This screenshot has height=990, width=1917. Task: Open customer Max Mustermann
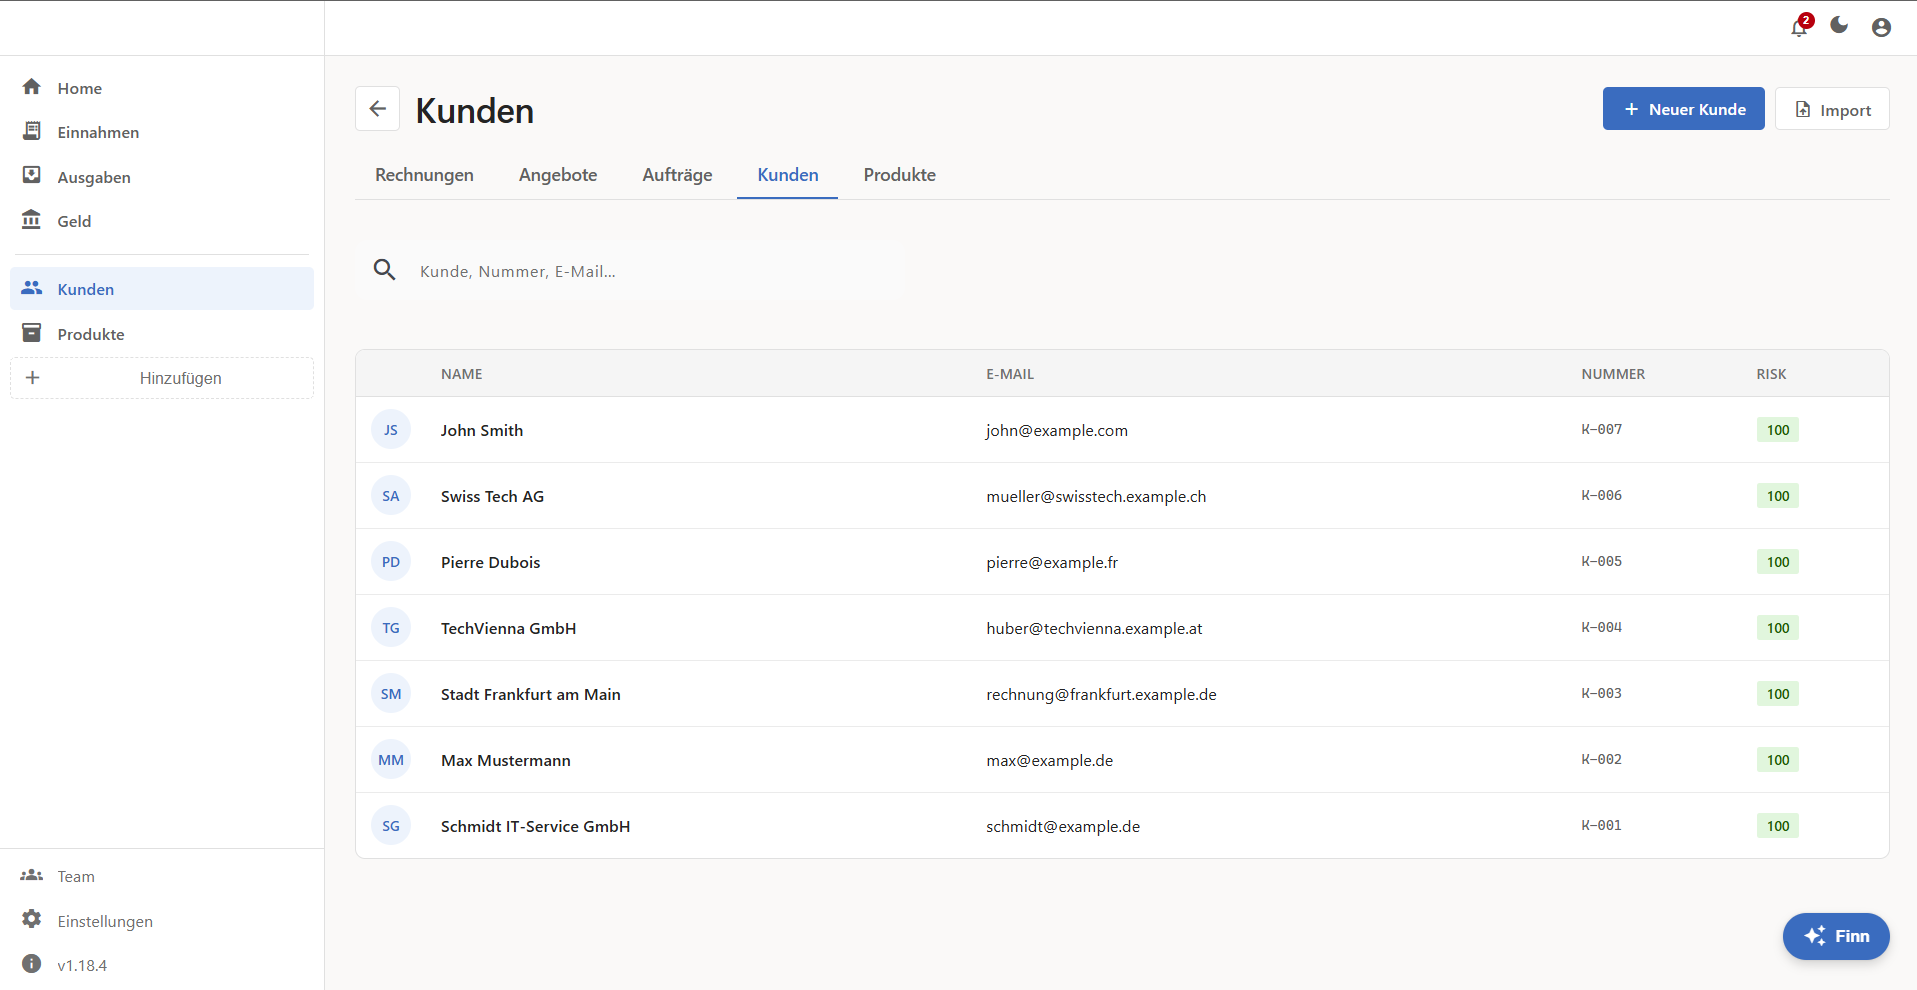505,760
